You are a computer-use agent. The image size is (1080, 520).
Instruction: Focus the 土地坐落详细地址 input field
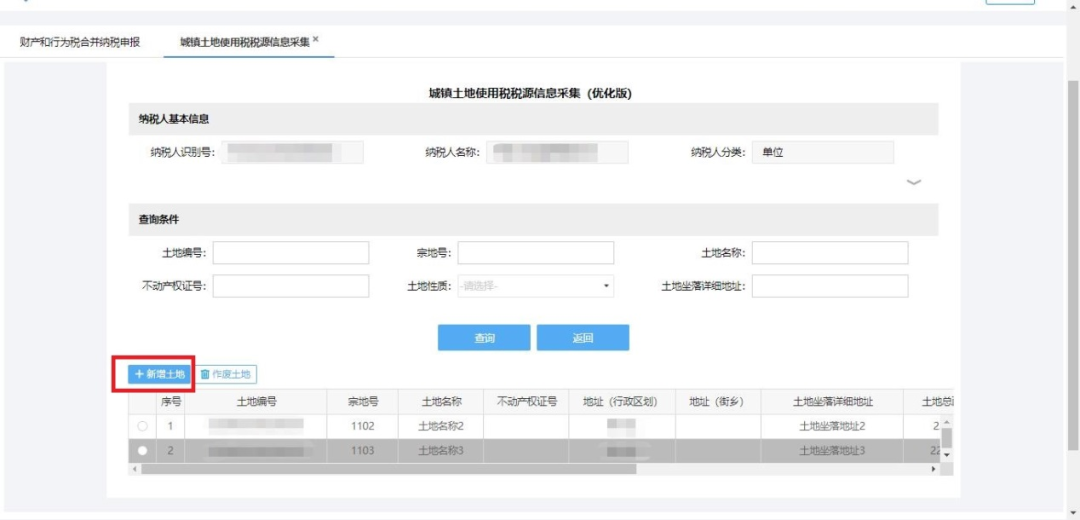click(x=830, y=286)
